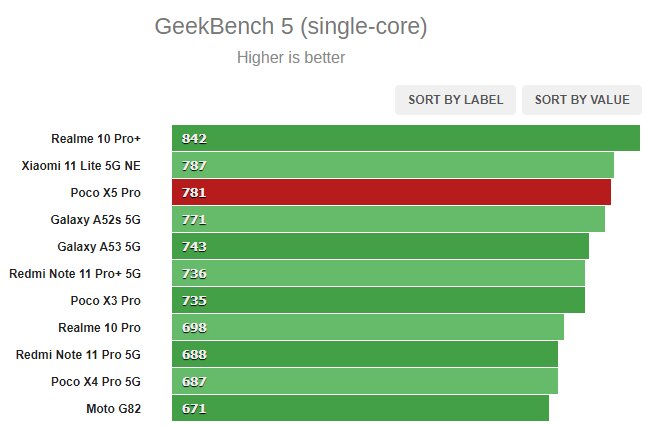Screen dimensions: 645x426
Task: Select the Realme 10 Pro+ bar
Action: point(406,138)
